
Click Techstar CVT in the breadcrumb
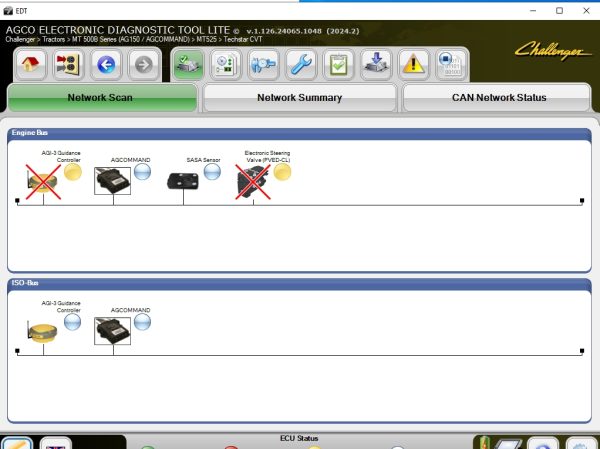tap(243, 39)
